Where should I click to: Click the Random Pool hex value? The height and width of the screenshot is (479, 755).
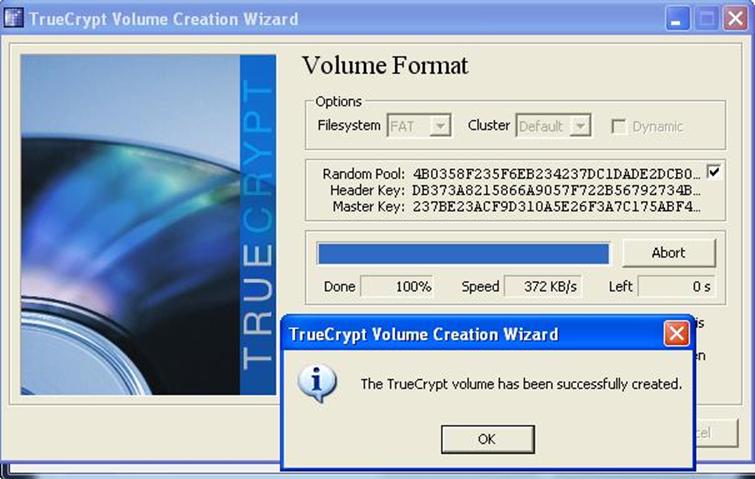[x=555, y=174]
